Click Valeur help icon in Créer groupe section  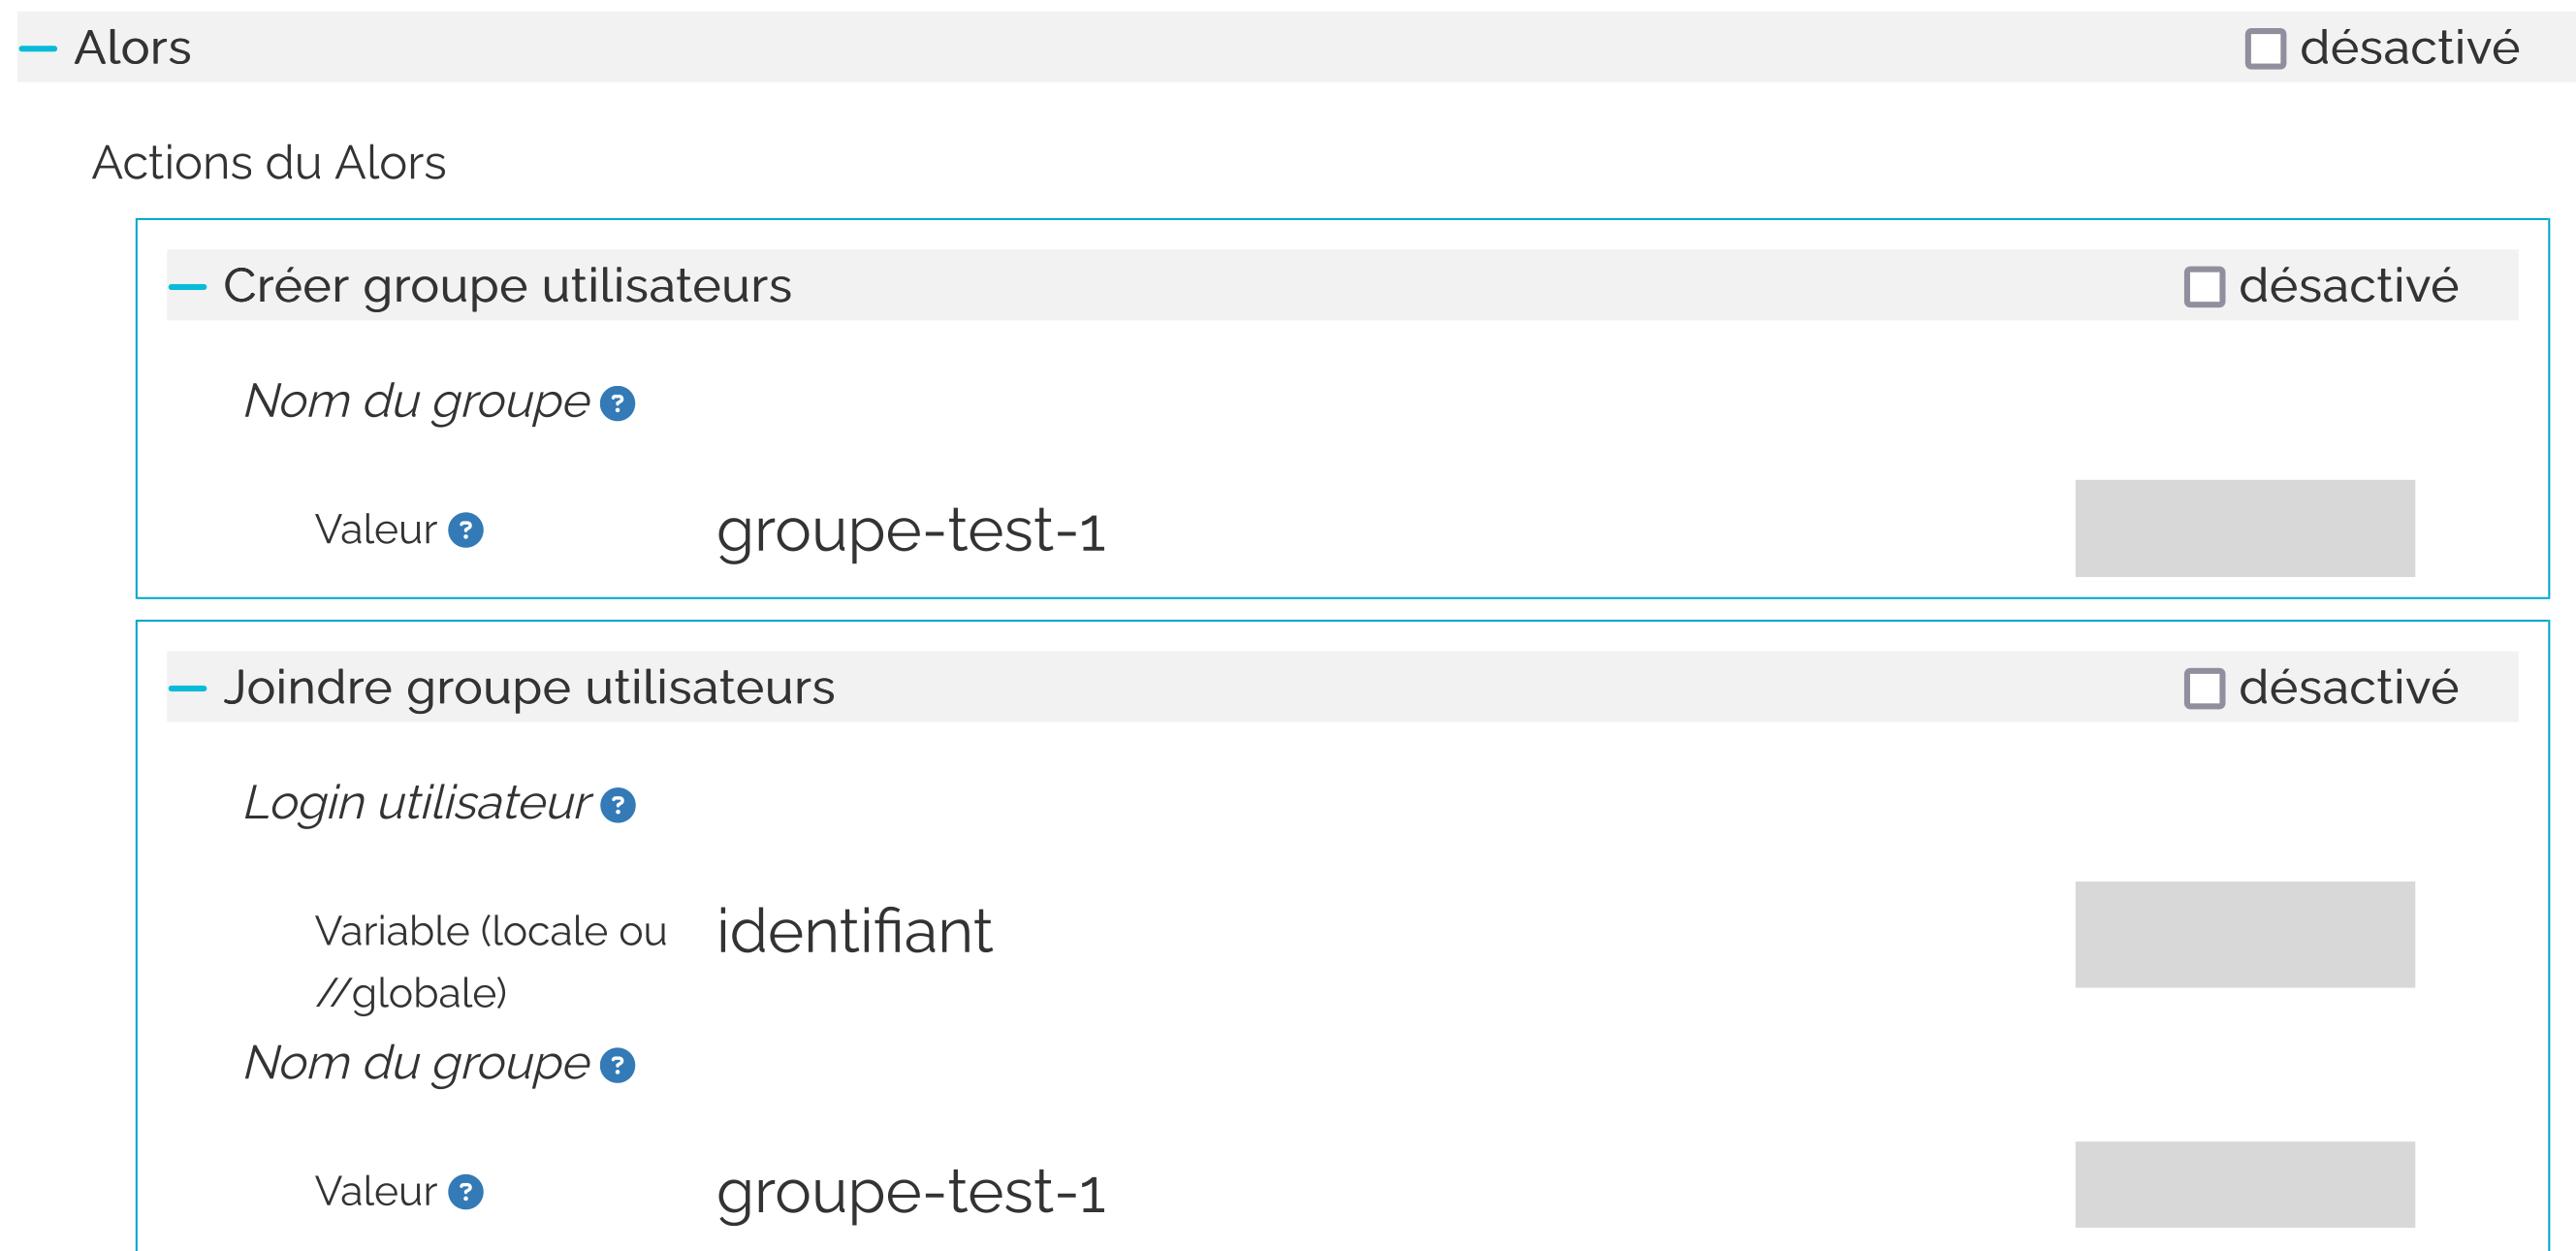coord(465,531)
